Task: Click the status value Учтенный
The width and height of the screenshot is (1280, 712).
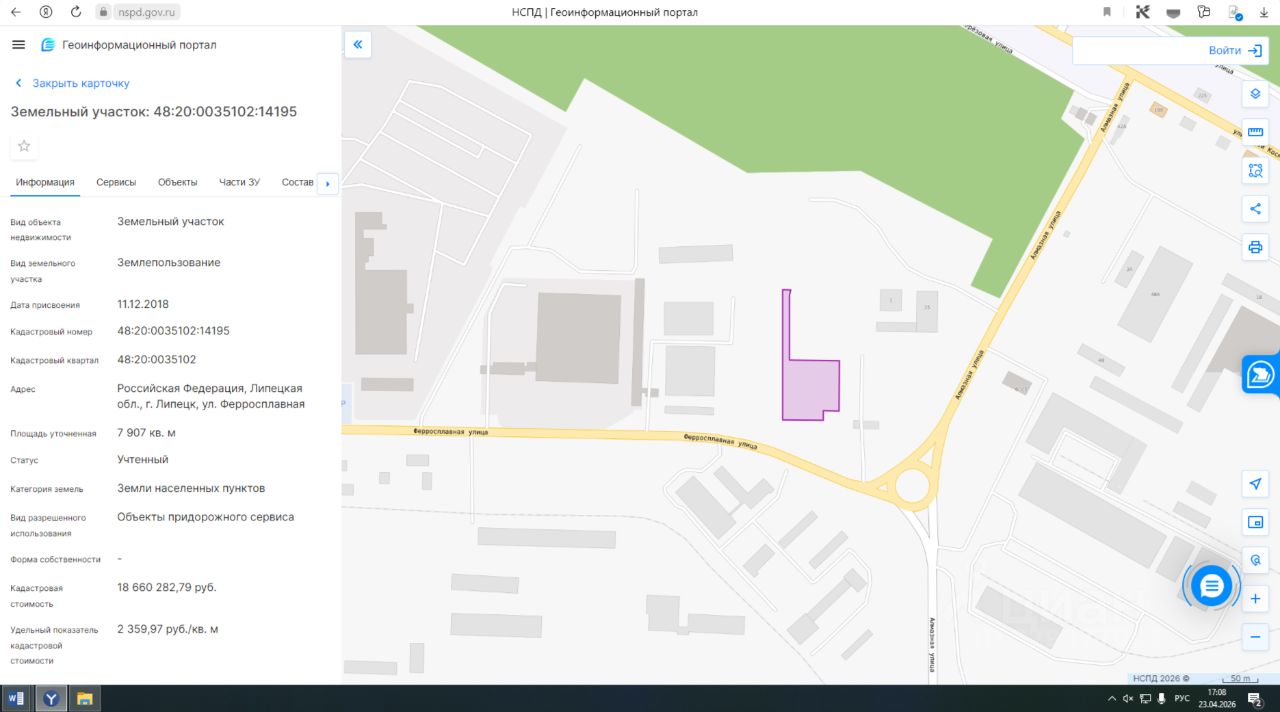Action: [x=143, y=460]
